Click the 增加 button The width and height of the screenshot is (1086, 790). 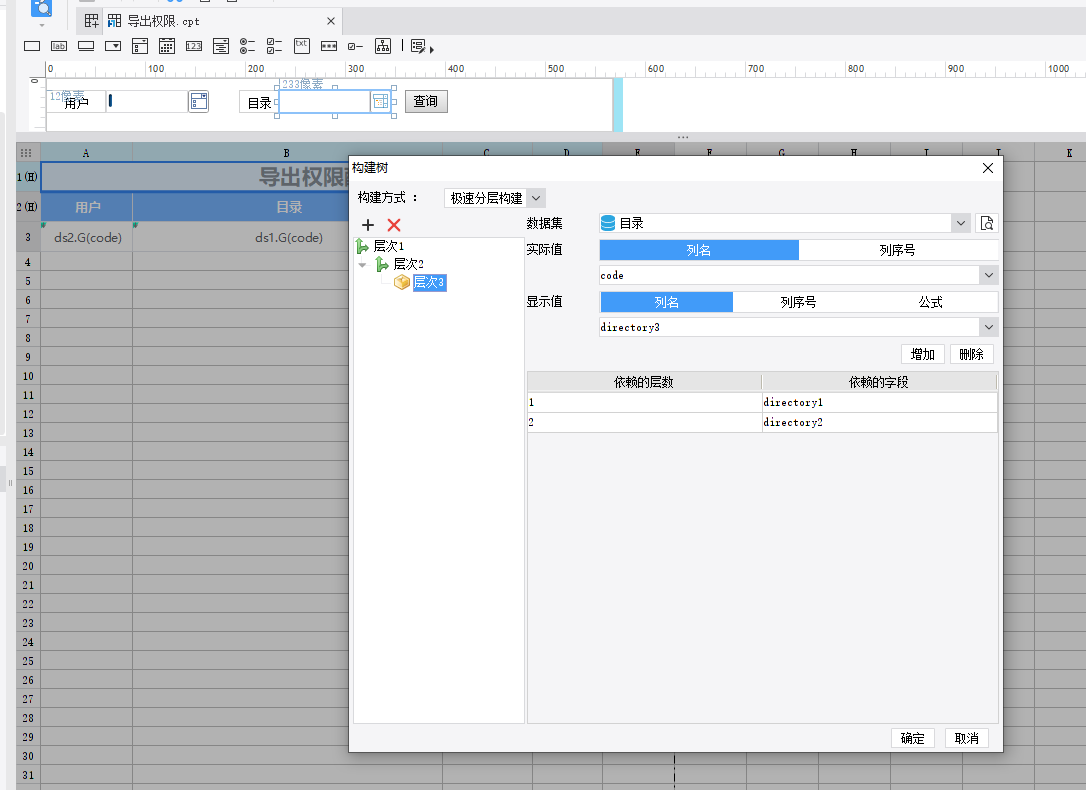coord(922,354)
